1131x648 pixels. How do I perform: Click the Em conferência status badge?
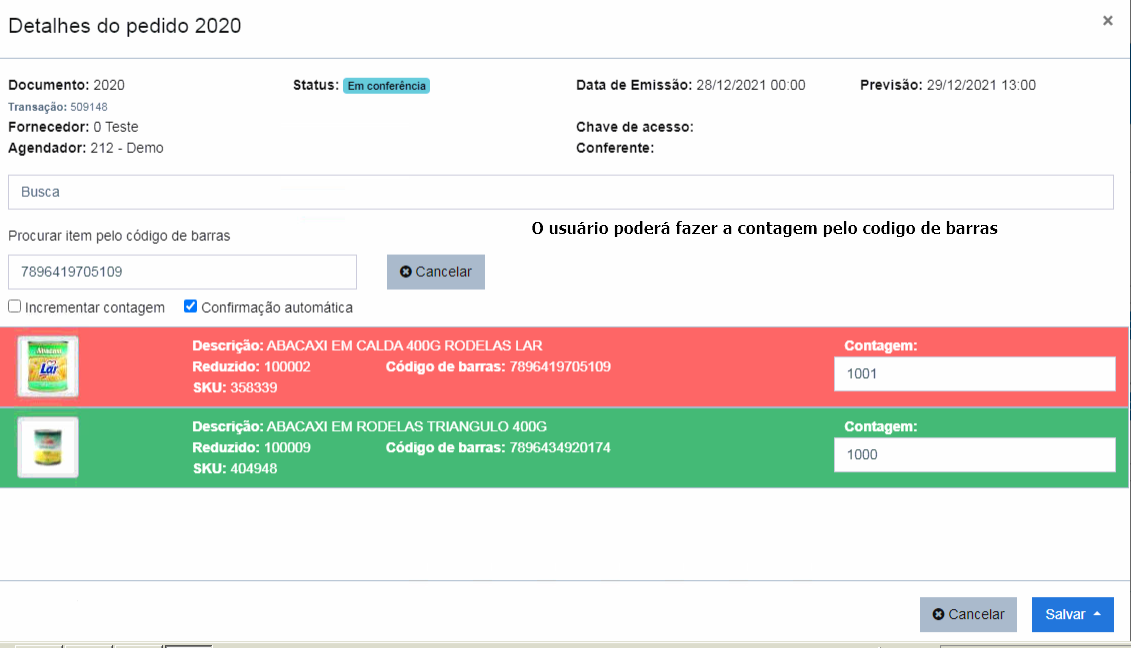tap(386, 86)
